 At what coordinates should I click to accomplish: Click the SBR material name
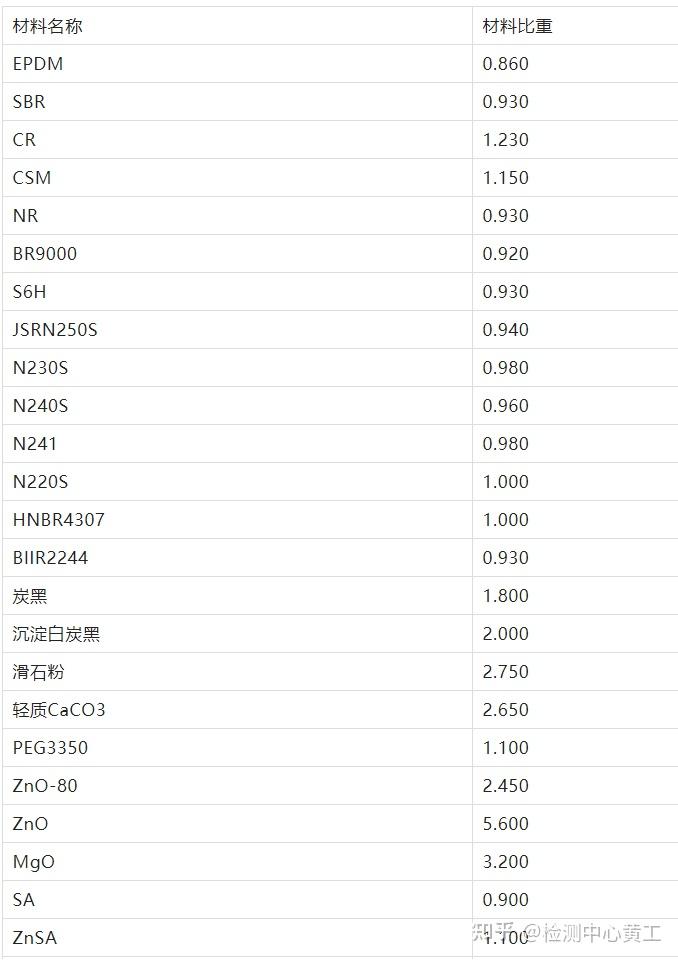click(29, 102)
